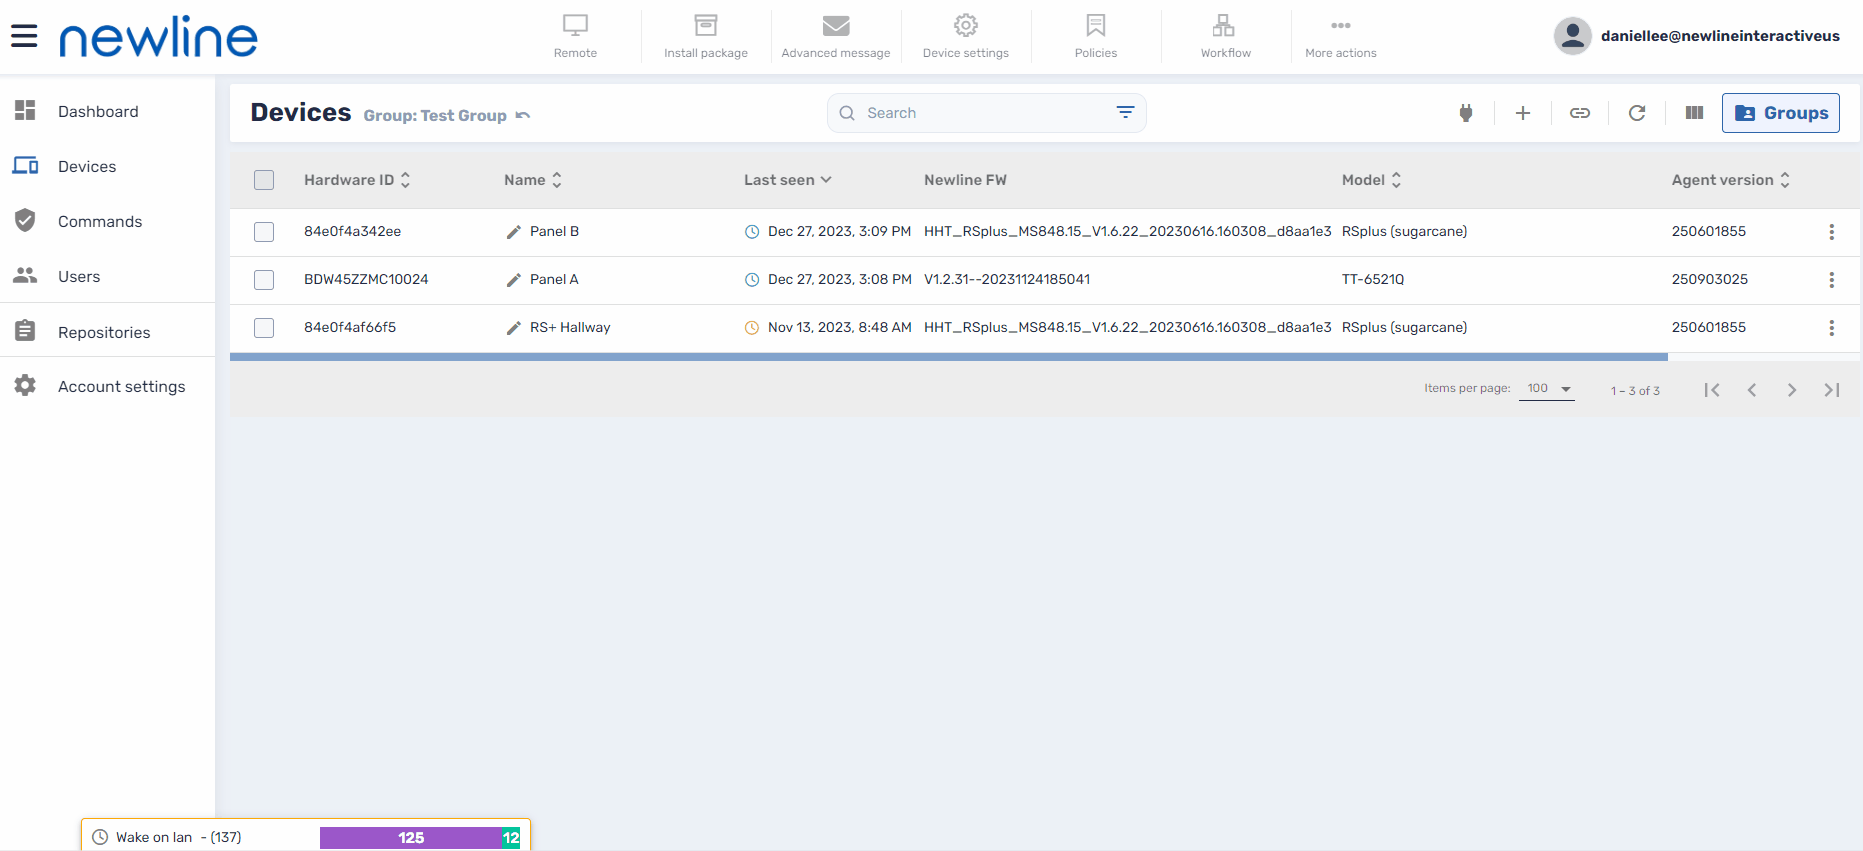Check the box for BDW45ZZMC10024
This screenshot has height=851, width=1863.
click(264, 280)
